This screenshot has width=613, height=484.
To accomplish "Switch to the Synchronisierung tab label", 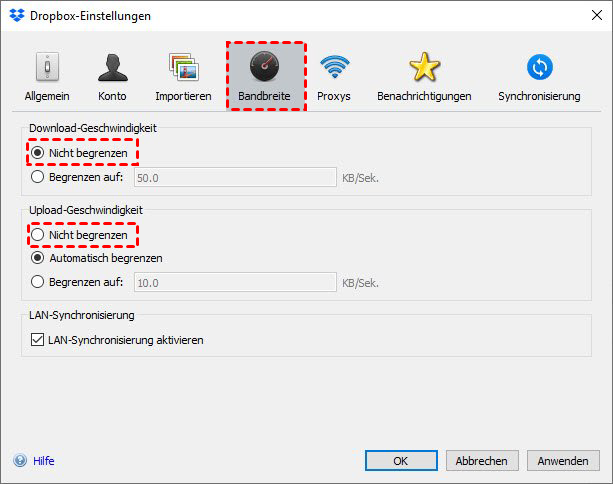I will coord(539,96).
